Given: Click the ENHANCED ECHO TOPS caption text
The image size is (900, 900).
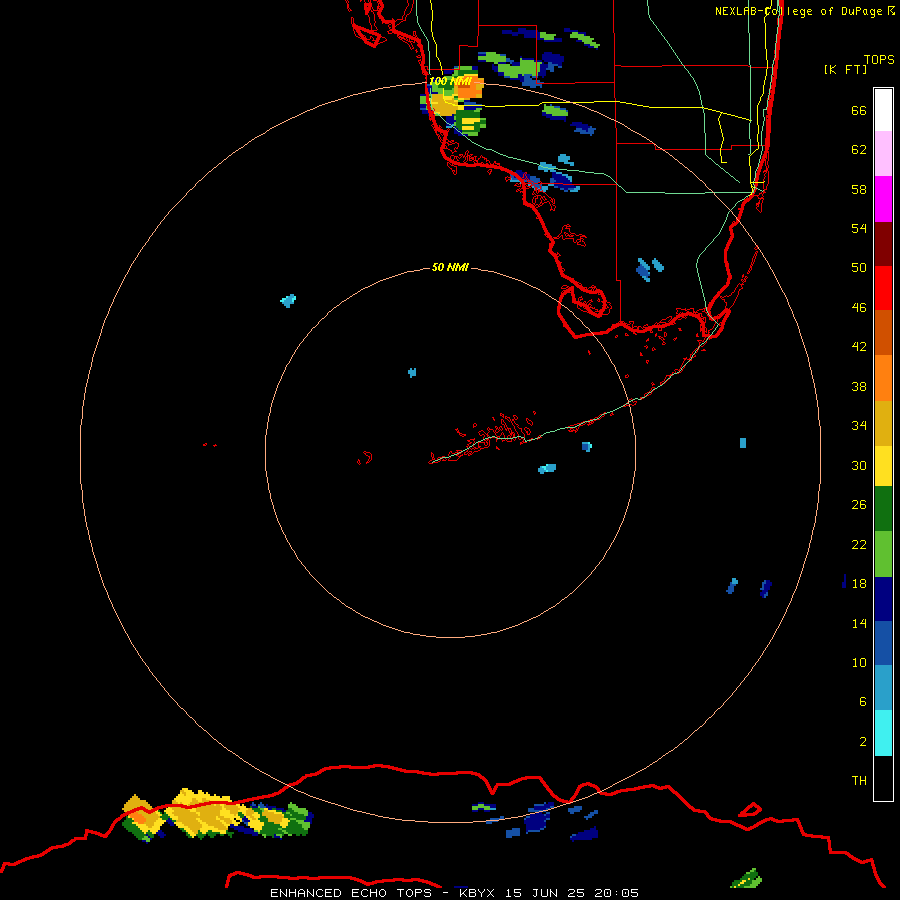Looking at the screenshot, I should [x=351, y=893].
